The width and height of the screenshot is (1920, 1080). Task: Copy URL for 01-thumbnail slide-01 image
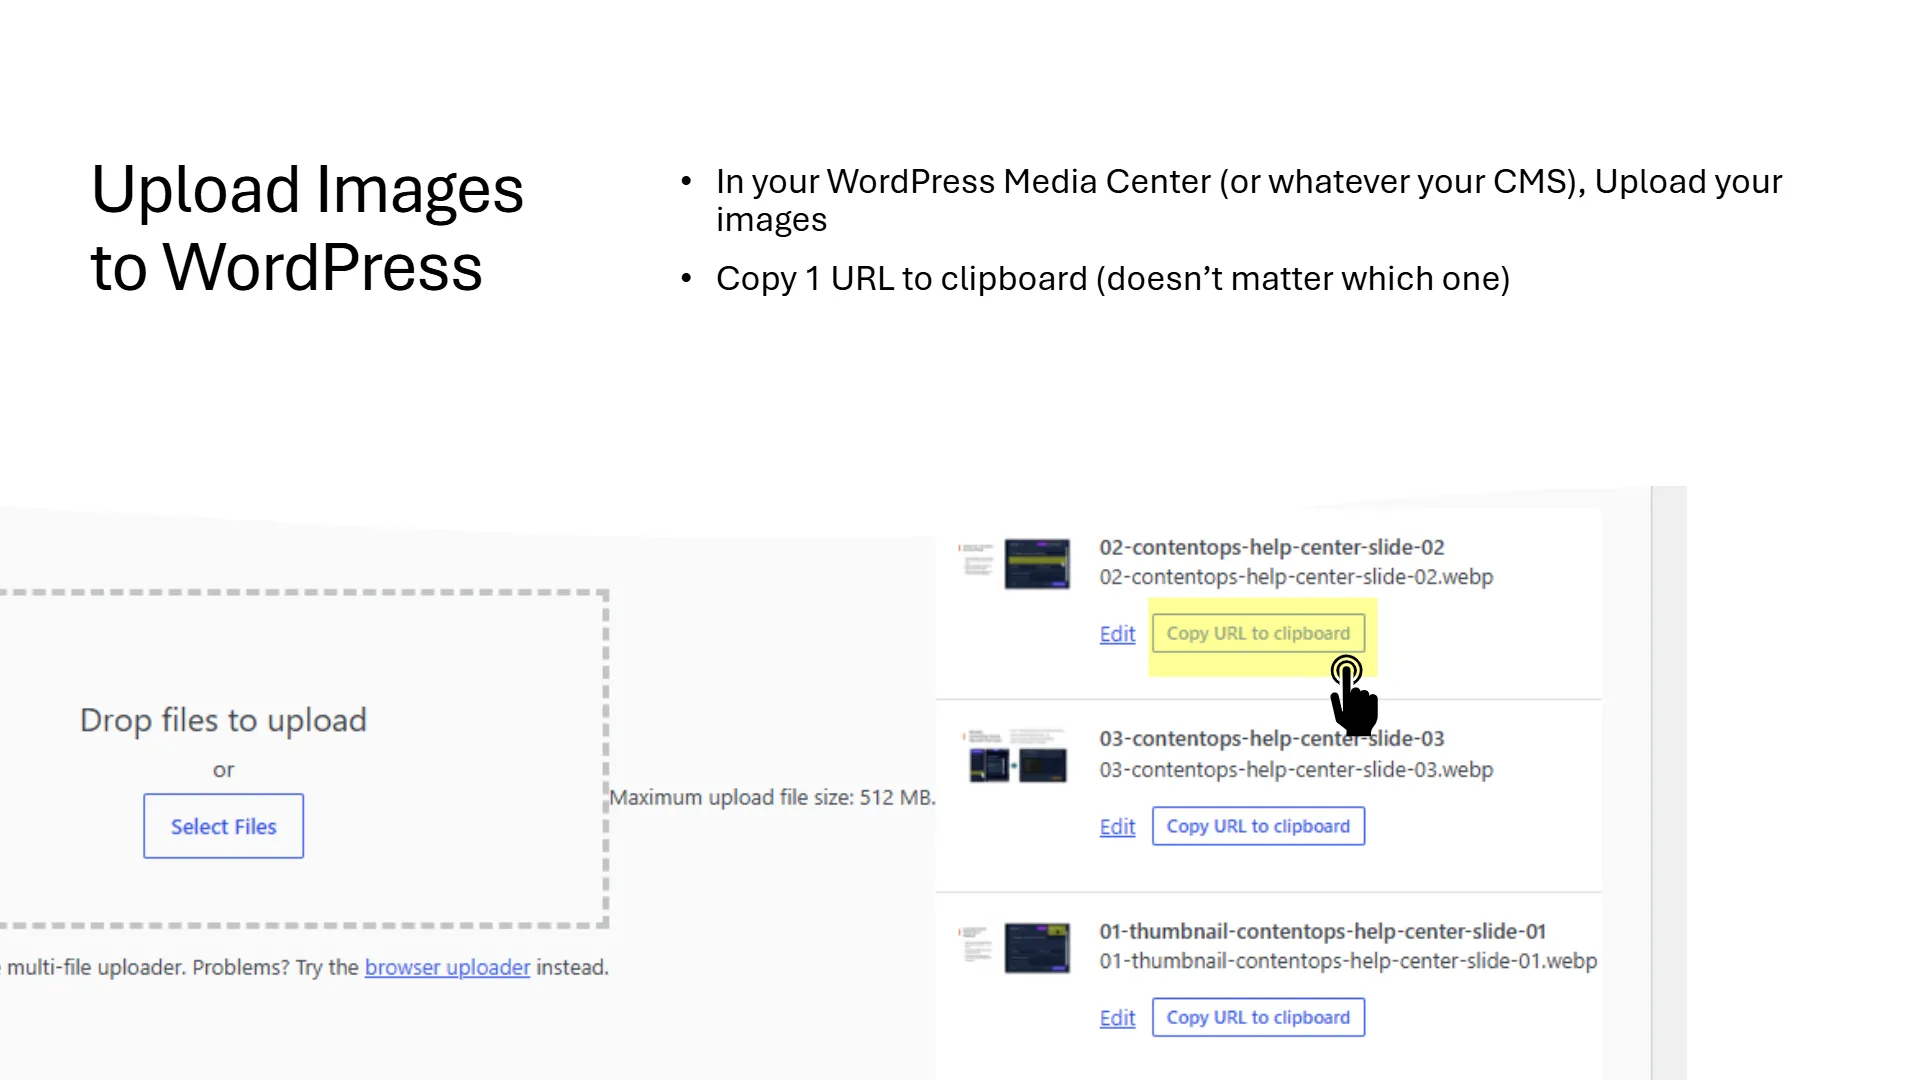click(x=1258, y=1017)
